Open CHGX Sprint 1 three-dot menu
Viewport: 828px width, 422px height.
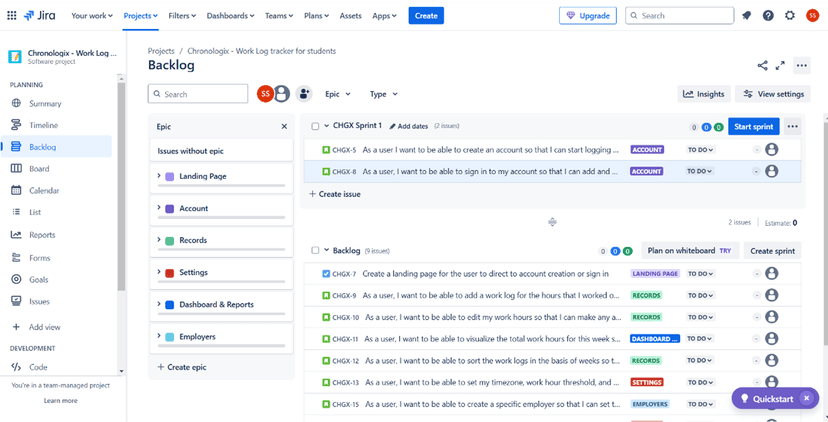click(792, 126)
